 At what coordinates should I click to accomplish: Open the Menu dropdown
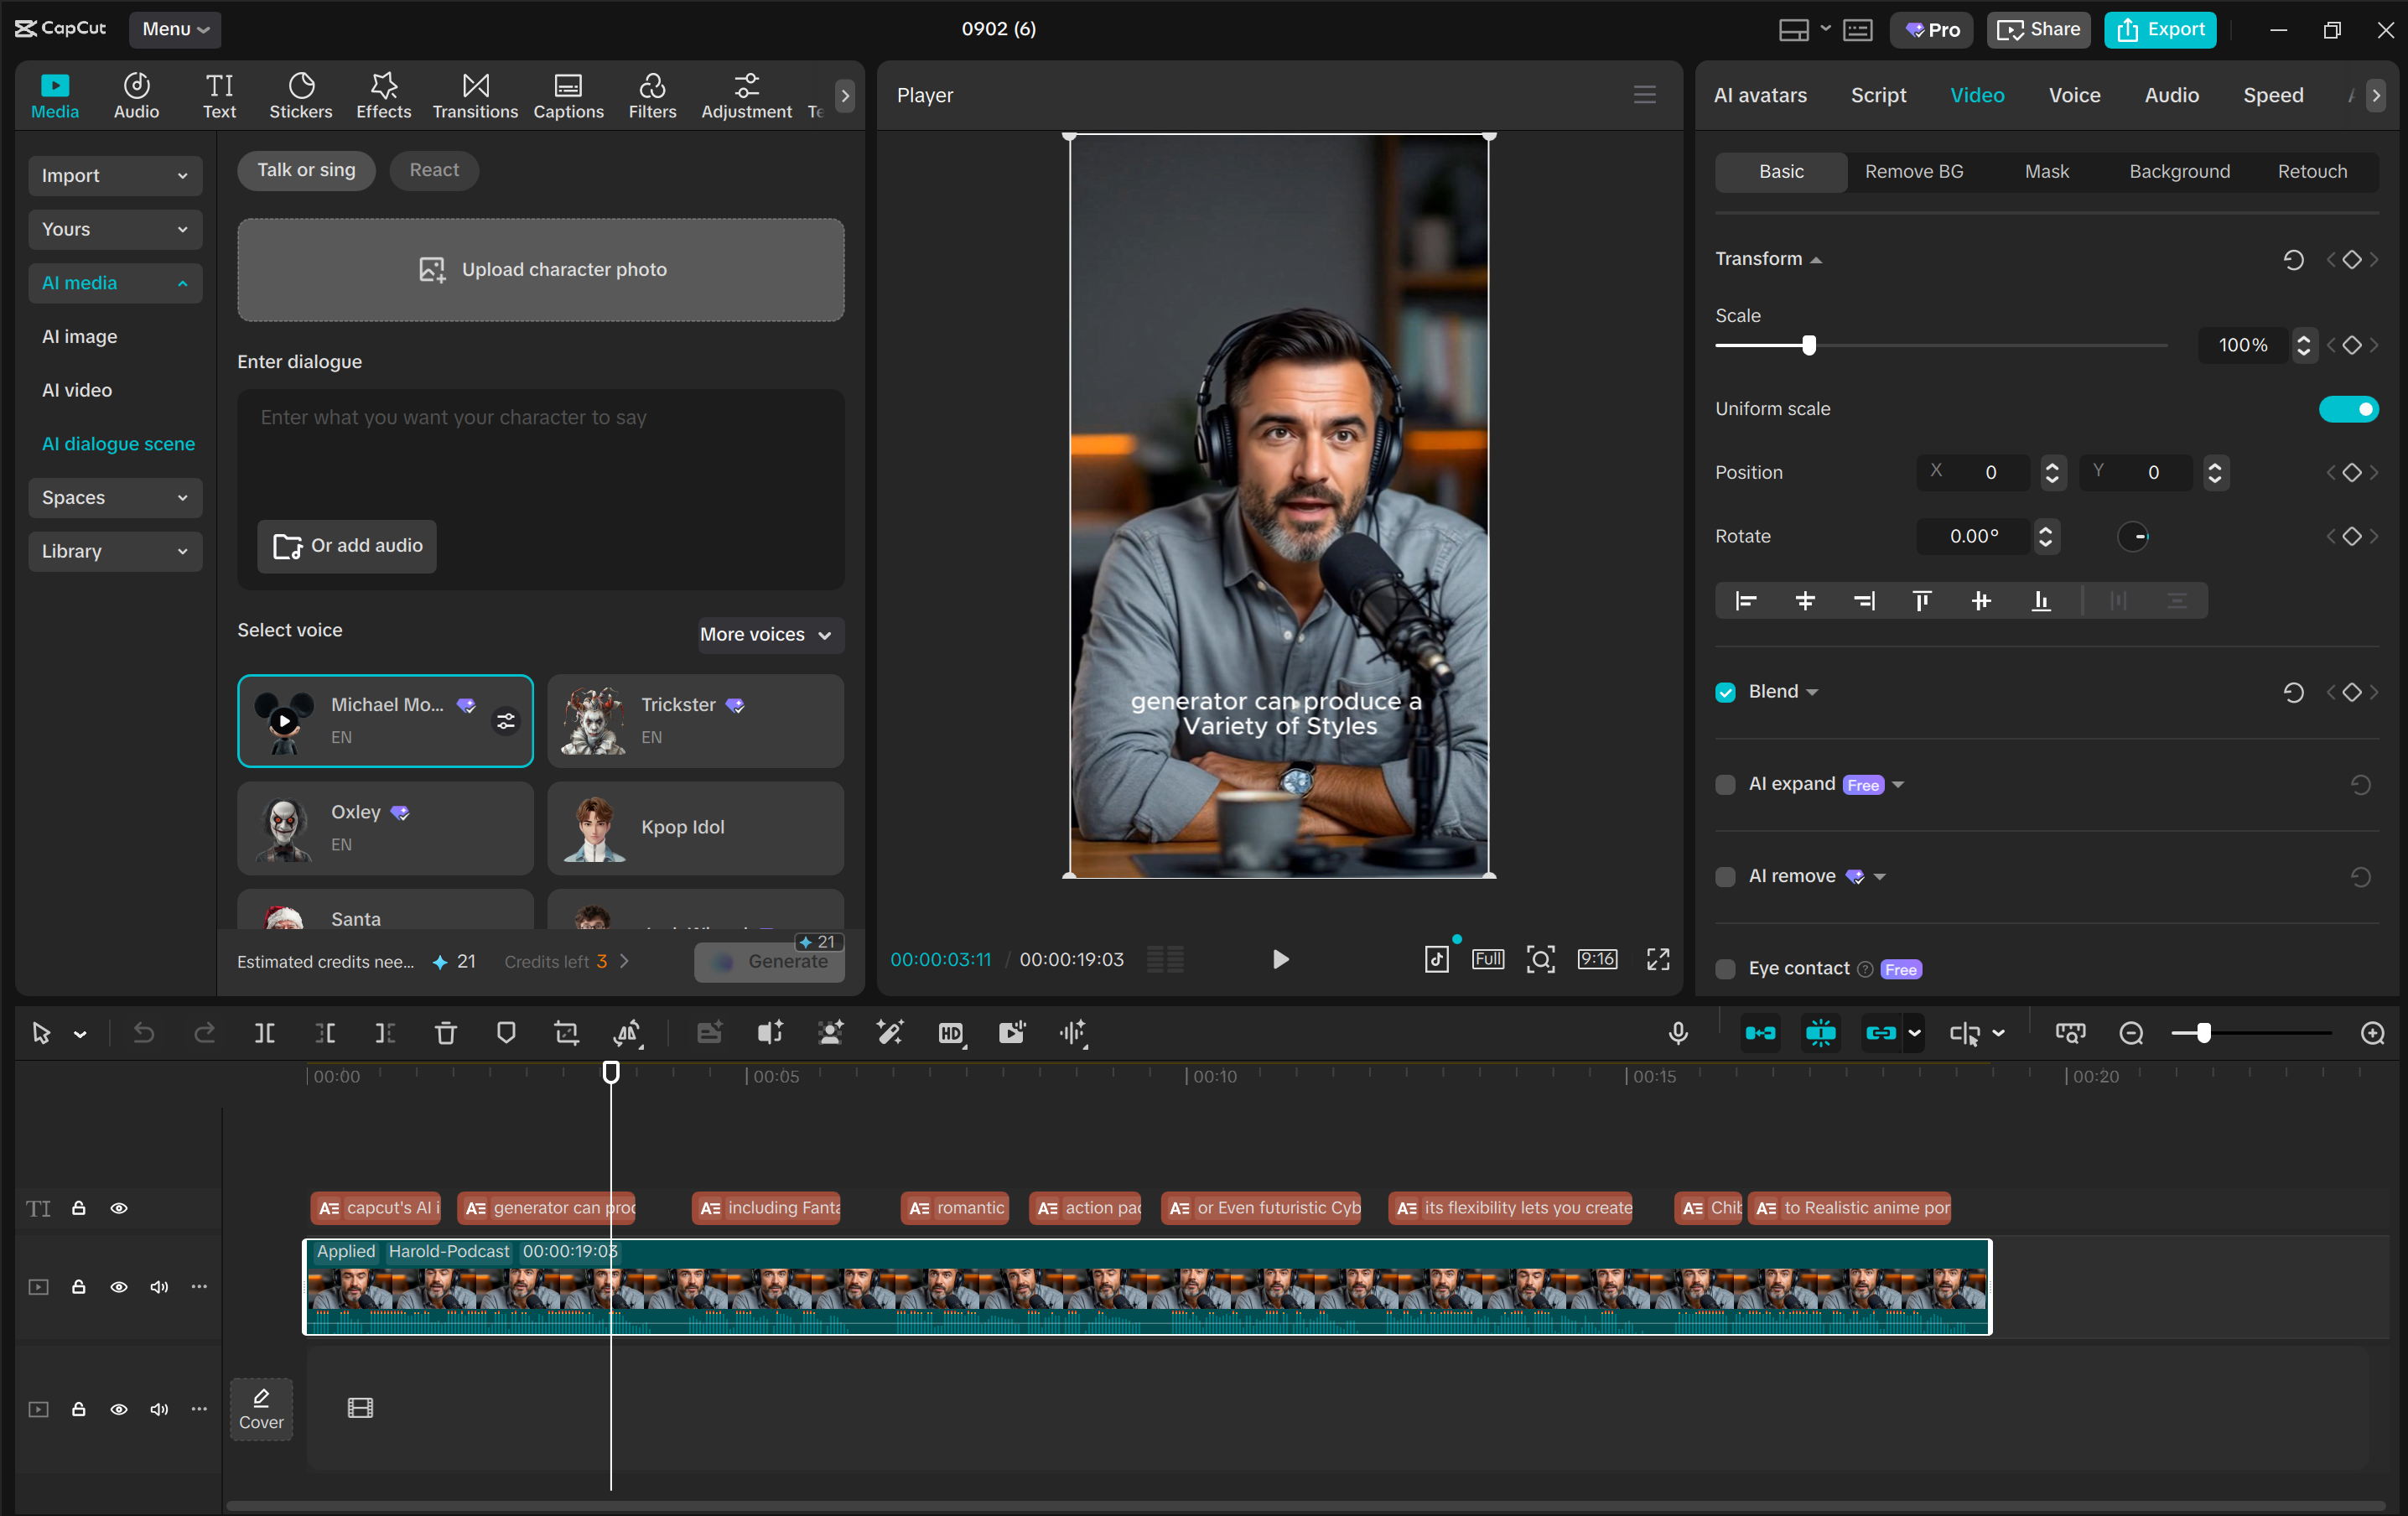coord(174,29)
